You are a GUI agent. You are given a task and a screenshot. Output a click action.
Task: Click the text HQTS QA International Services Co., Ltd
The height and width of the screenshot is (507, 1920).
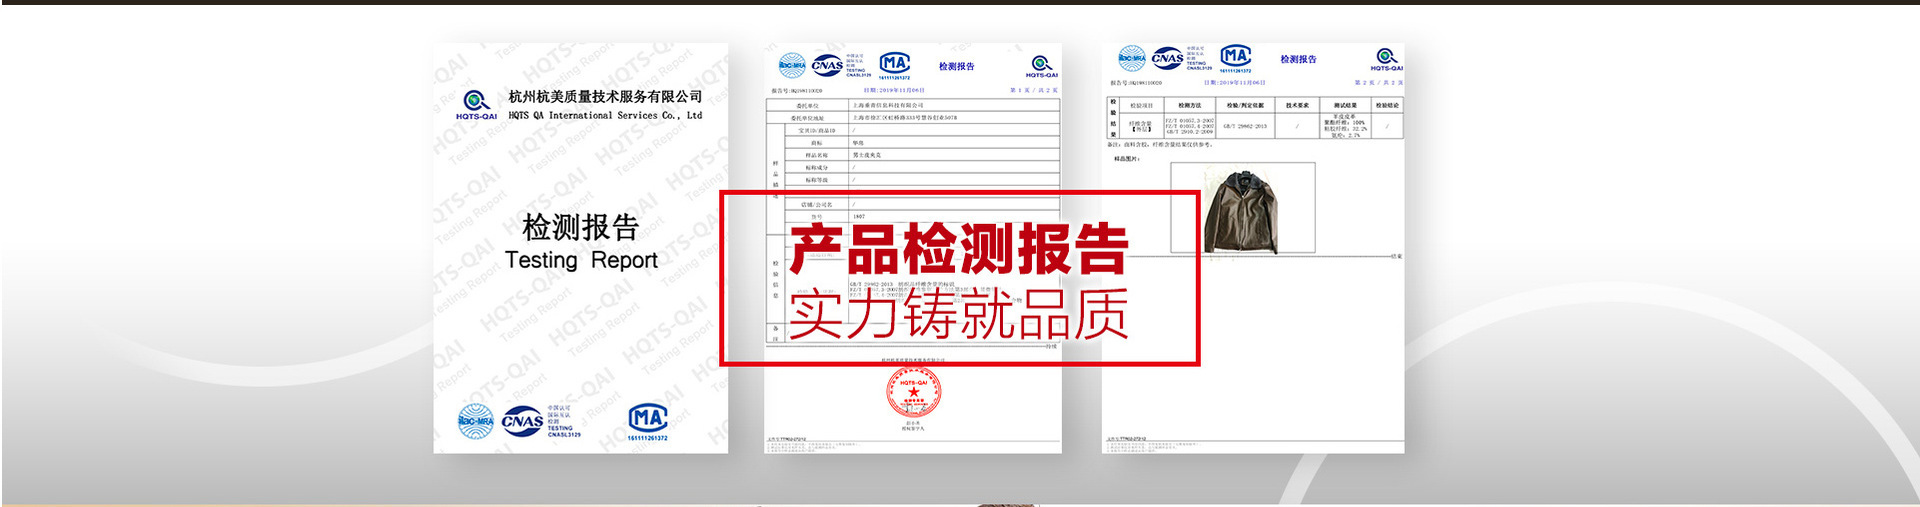pyautogui.click(x=605, y=115)
